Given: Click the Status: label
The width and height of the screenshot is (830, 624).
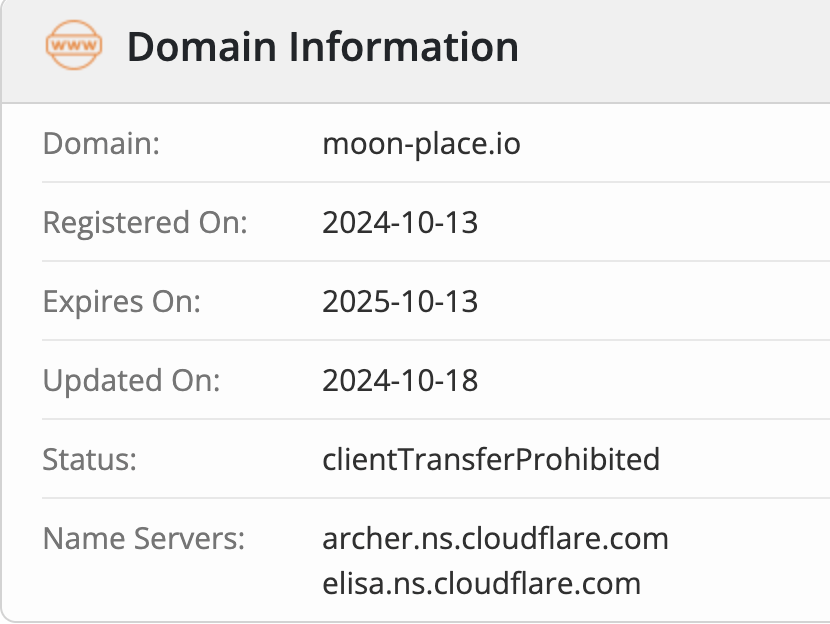Looking at the screenshot, I should point(89,459).
